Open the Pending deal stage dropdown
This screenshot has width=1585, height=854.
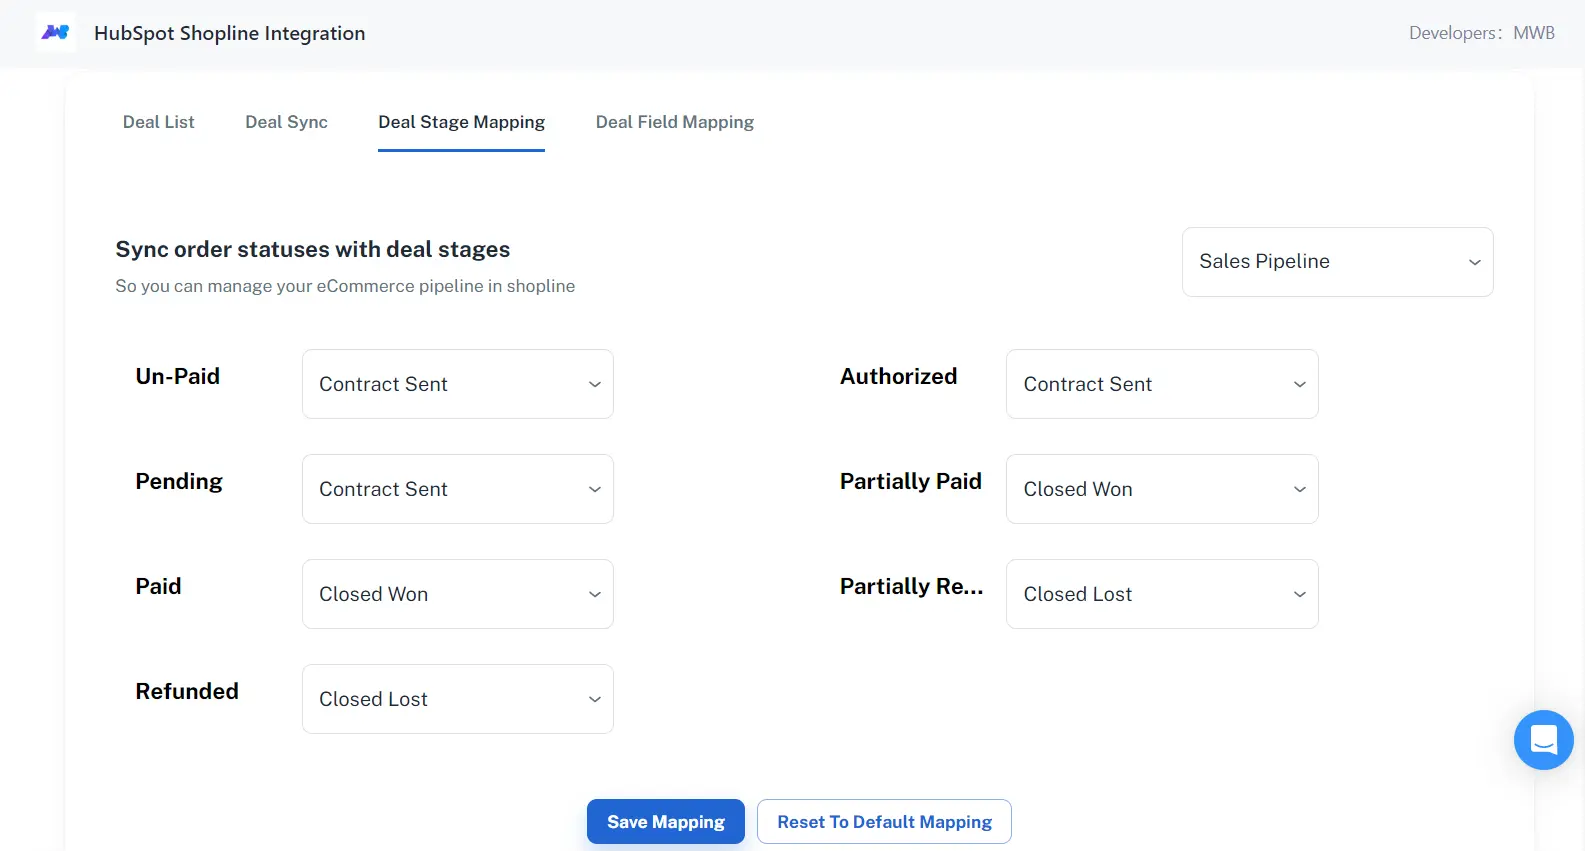click(457, 489)
